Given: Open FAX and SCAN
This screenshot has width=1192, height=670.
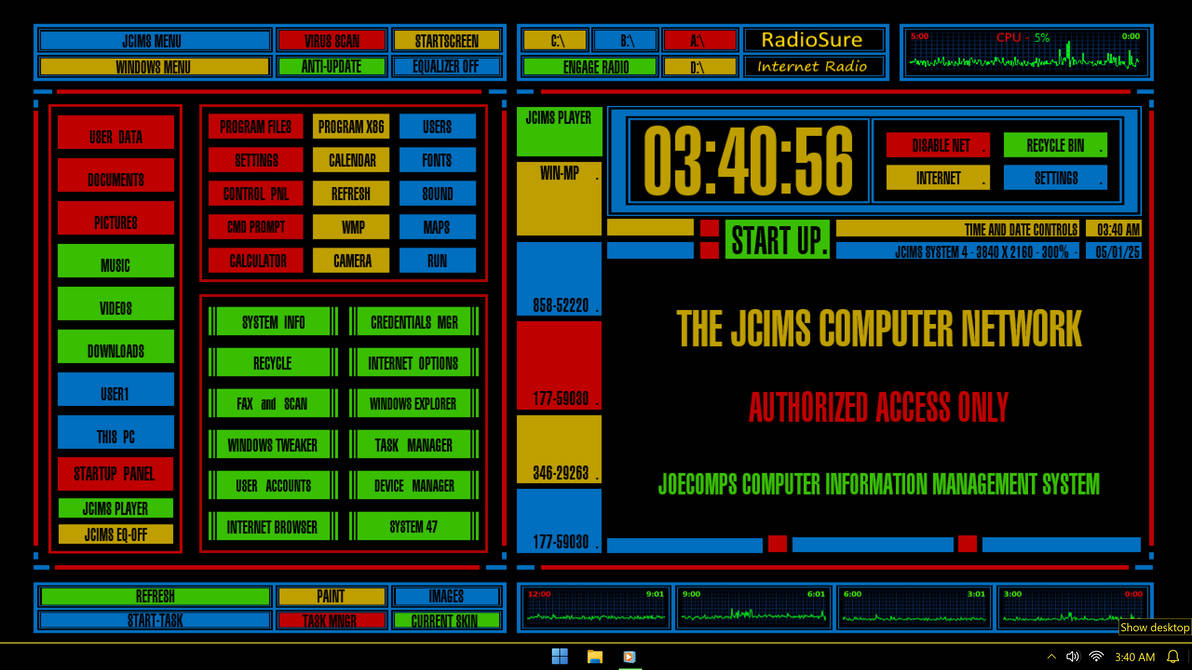Looking at the screenshot, I should (x=273, y=403).
